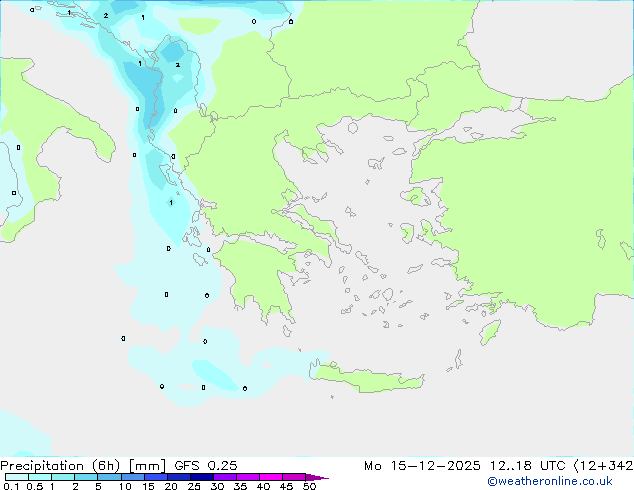Click the island of Rhodes on map
This screenshot has height=490, width=634.
coord(490,332)
